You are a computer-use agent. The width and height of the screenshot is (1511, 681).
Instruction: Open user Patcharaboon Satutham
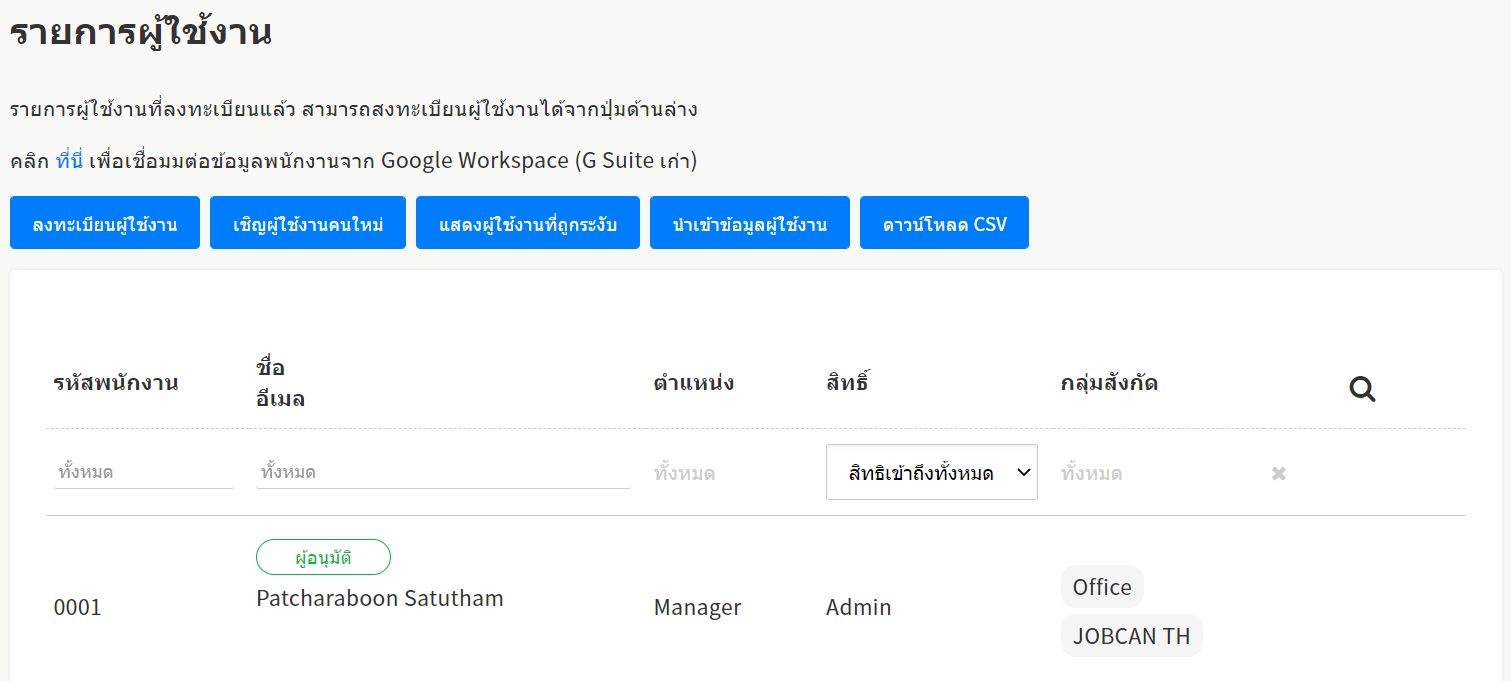pos(380,599)
